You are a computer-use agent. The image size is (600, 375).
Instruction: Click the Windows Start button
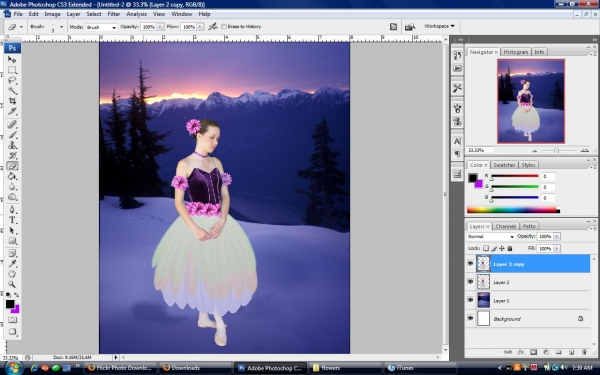(13, 368)
